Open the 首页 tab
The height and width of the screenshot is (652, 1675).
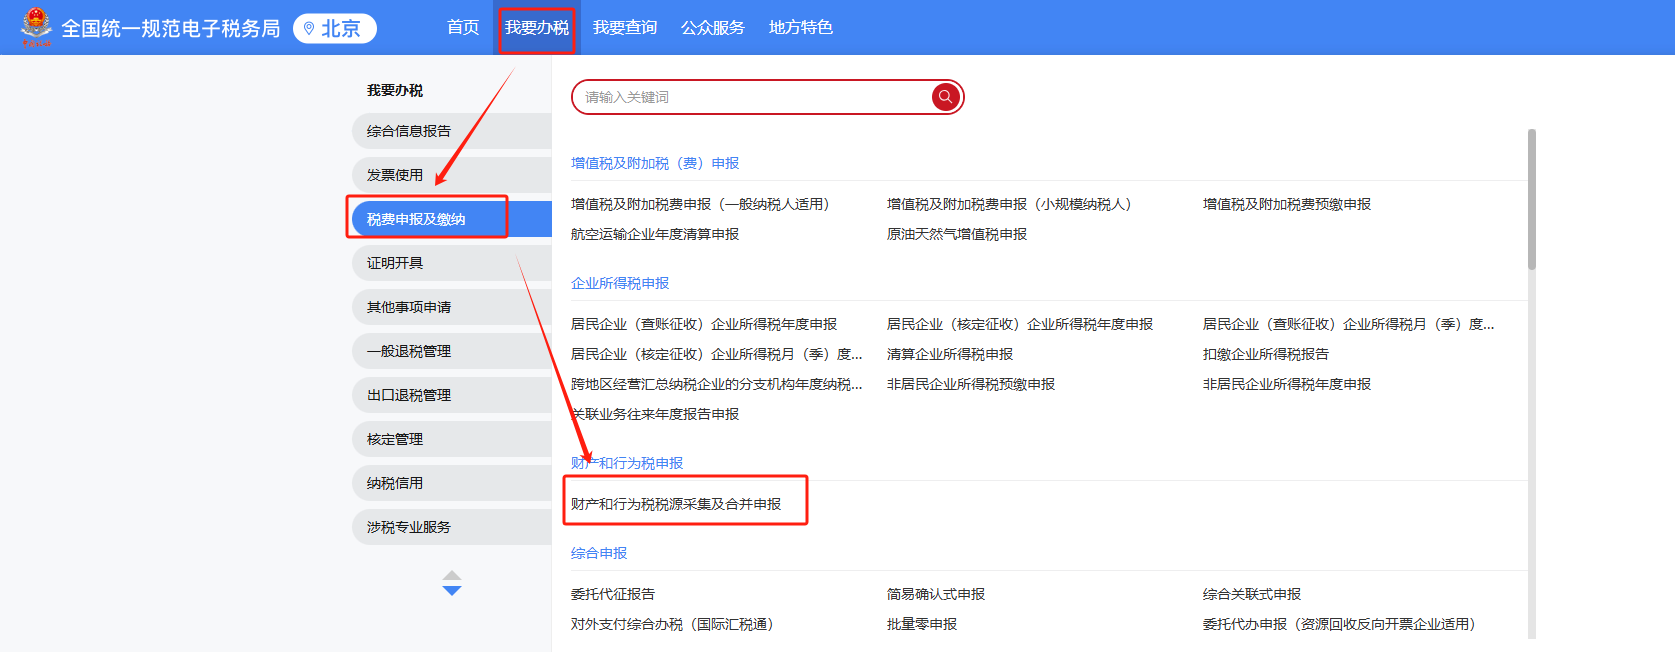pos(463,27)
